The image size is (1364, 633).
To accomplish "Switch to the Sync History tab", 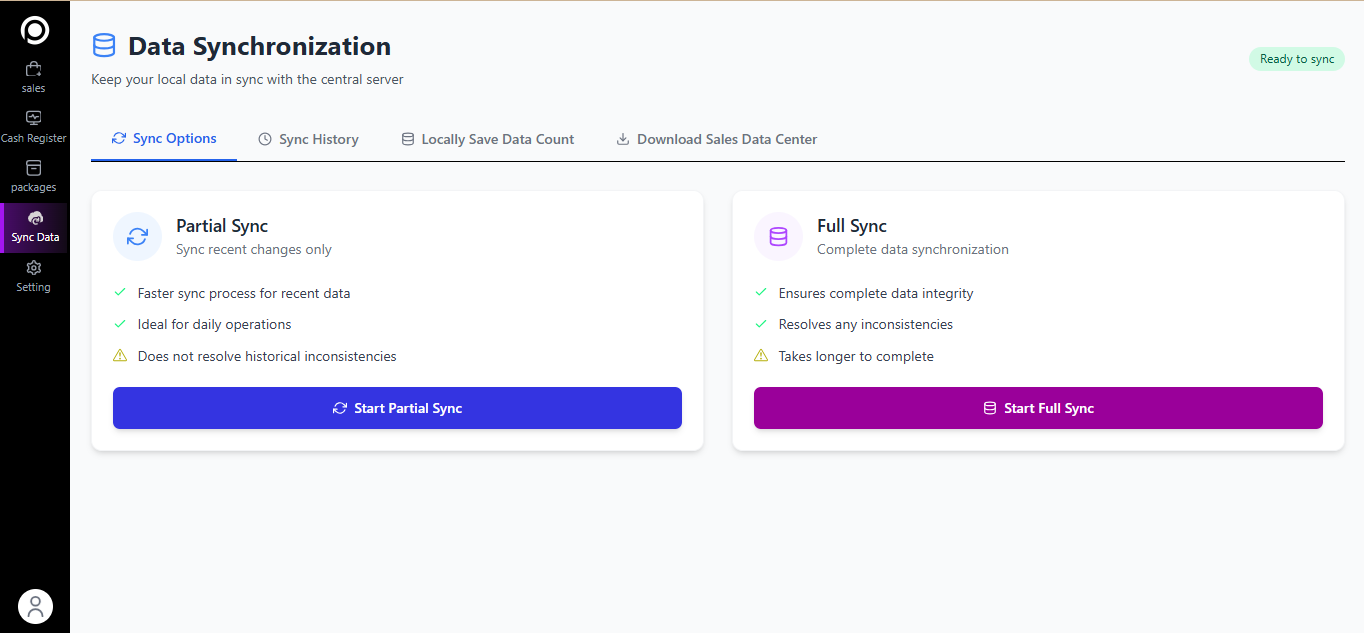I will [x=308, y=140].
